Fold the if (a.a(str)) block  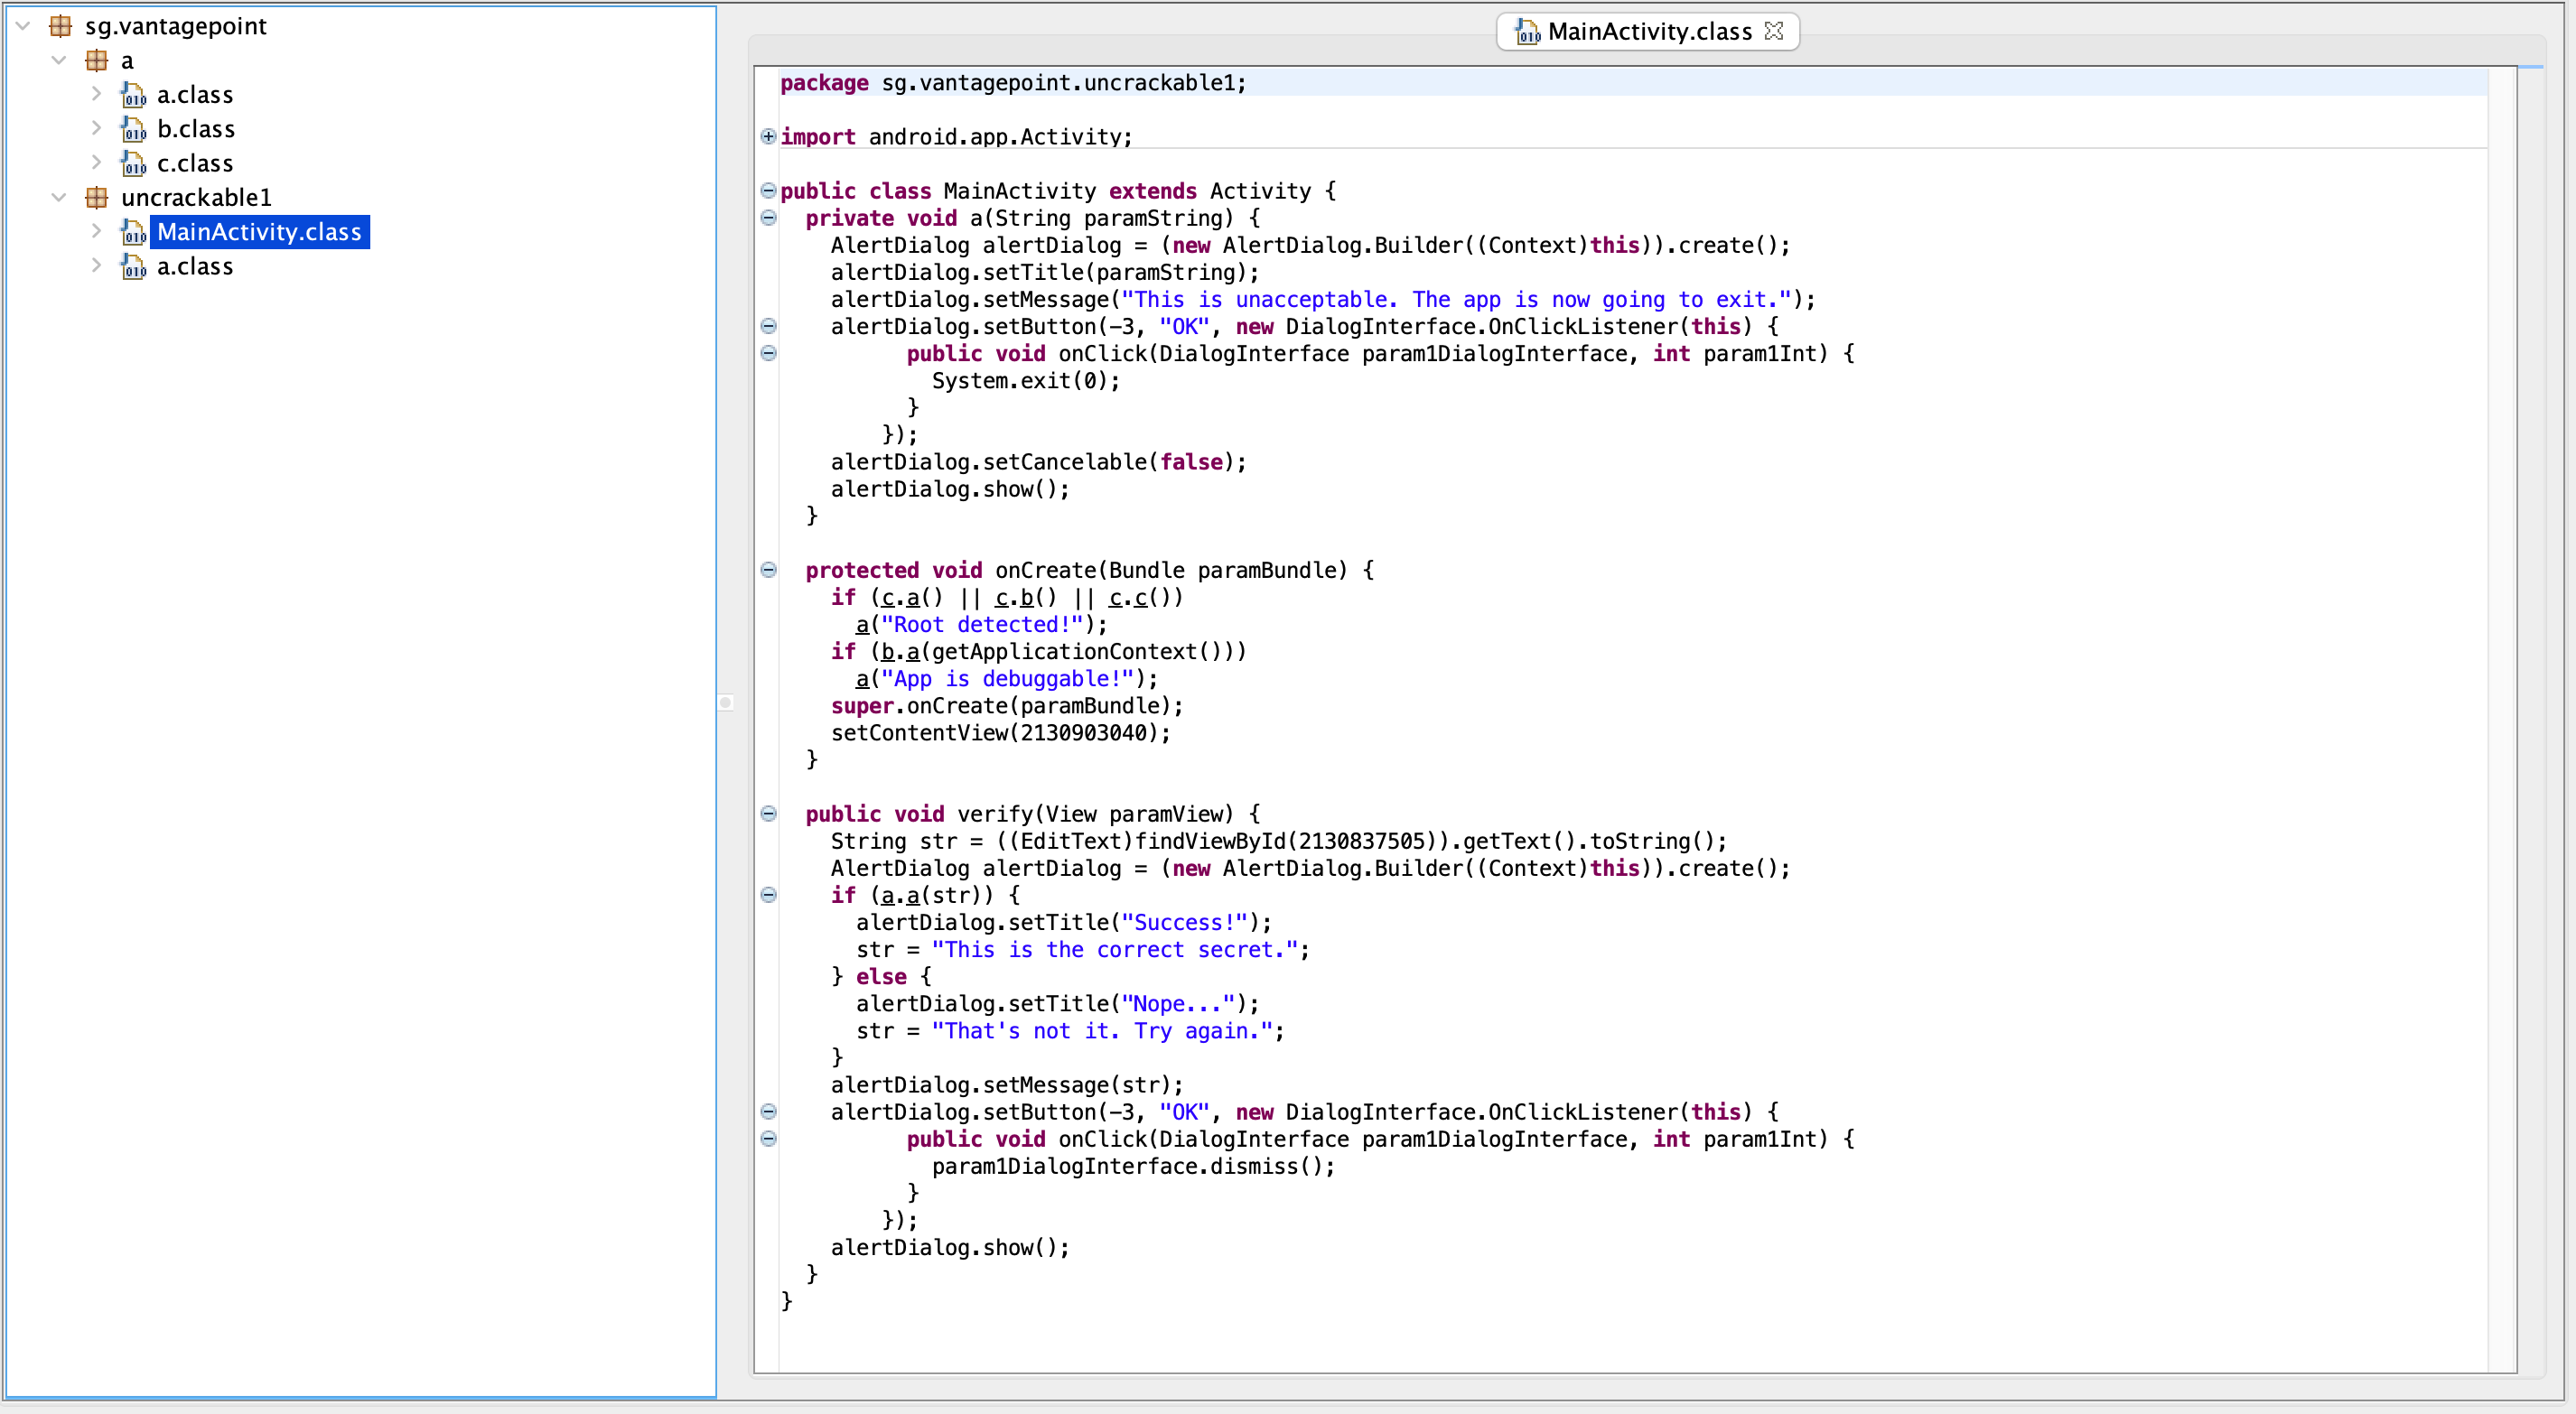coord(768,895)
